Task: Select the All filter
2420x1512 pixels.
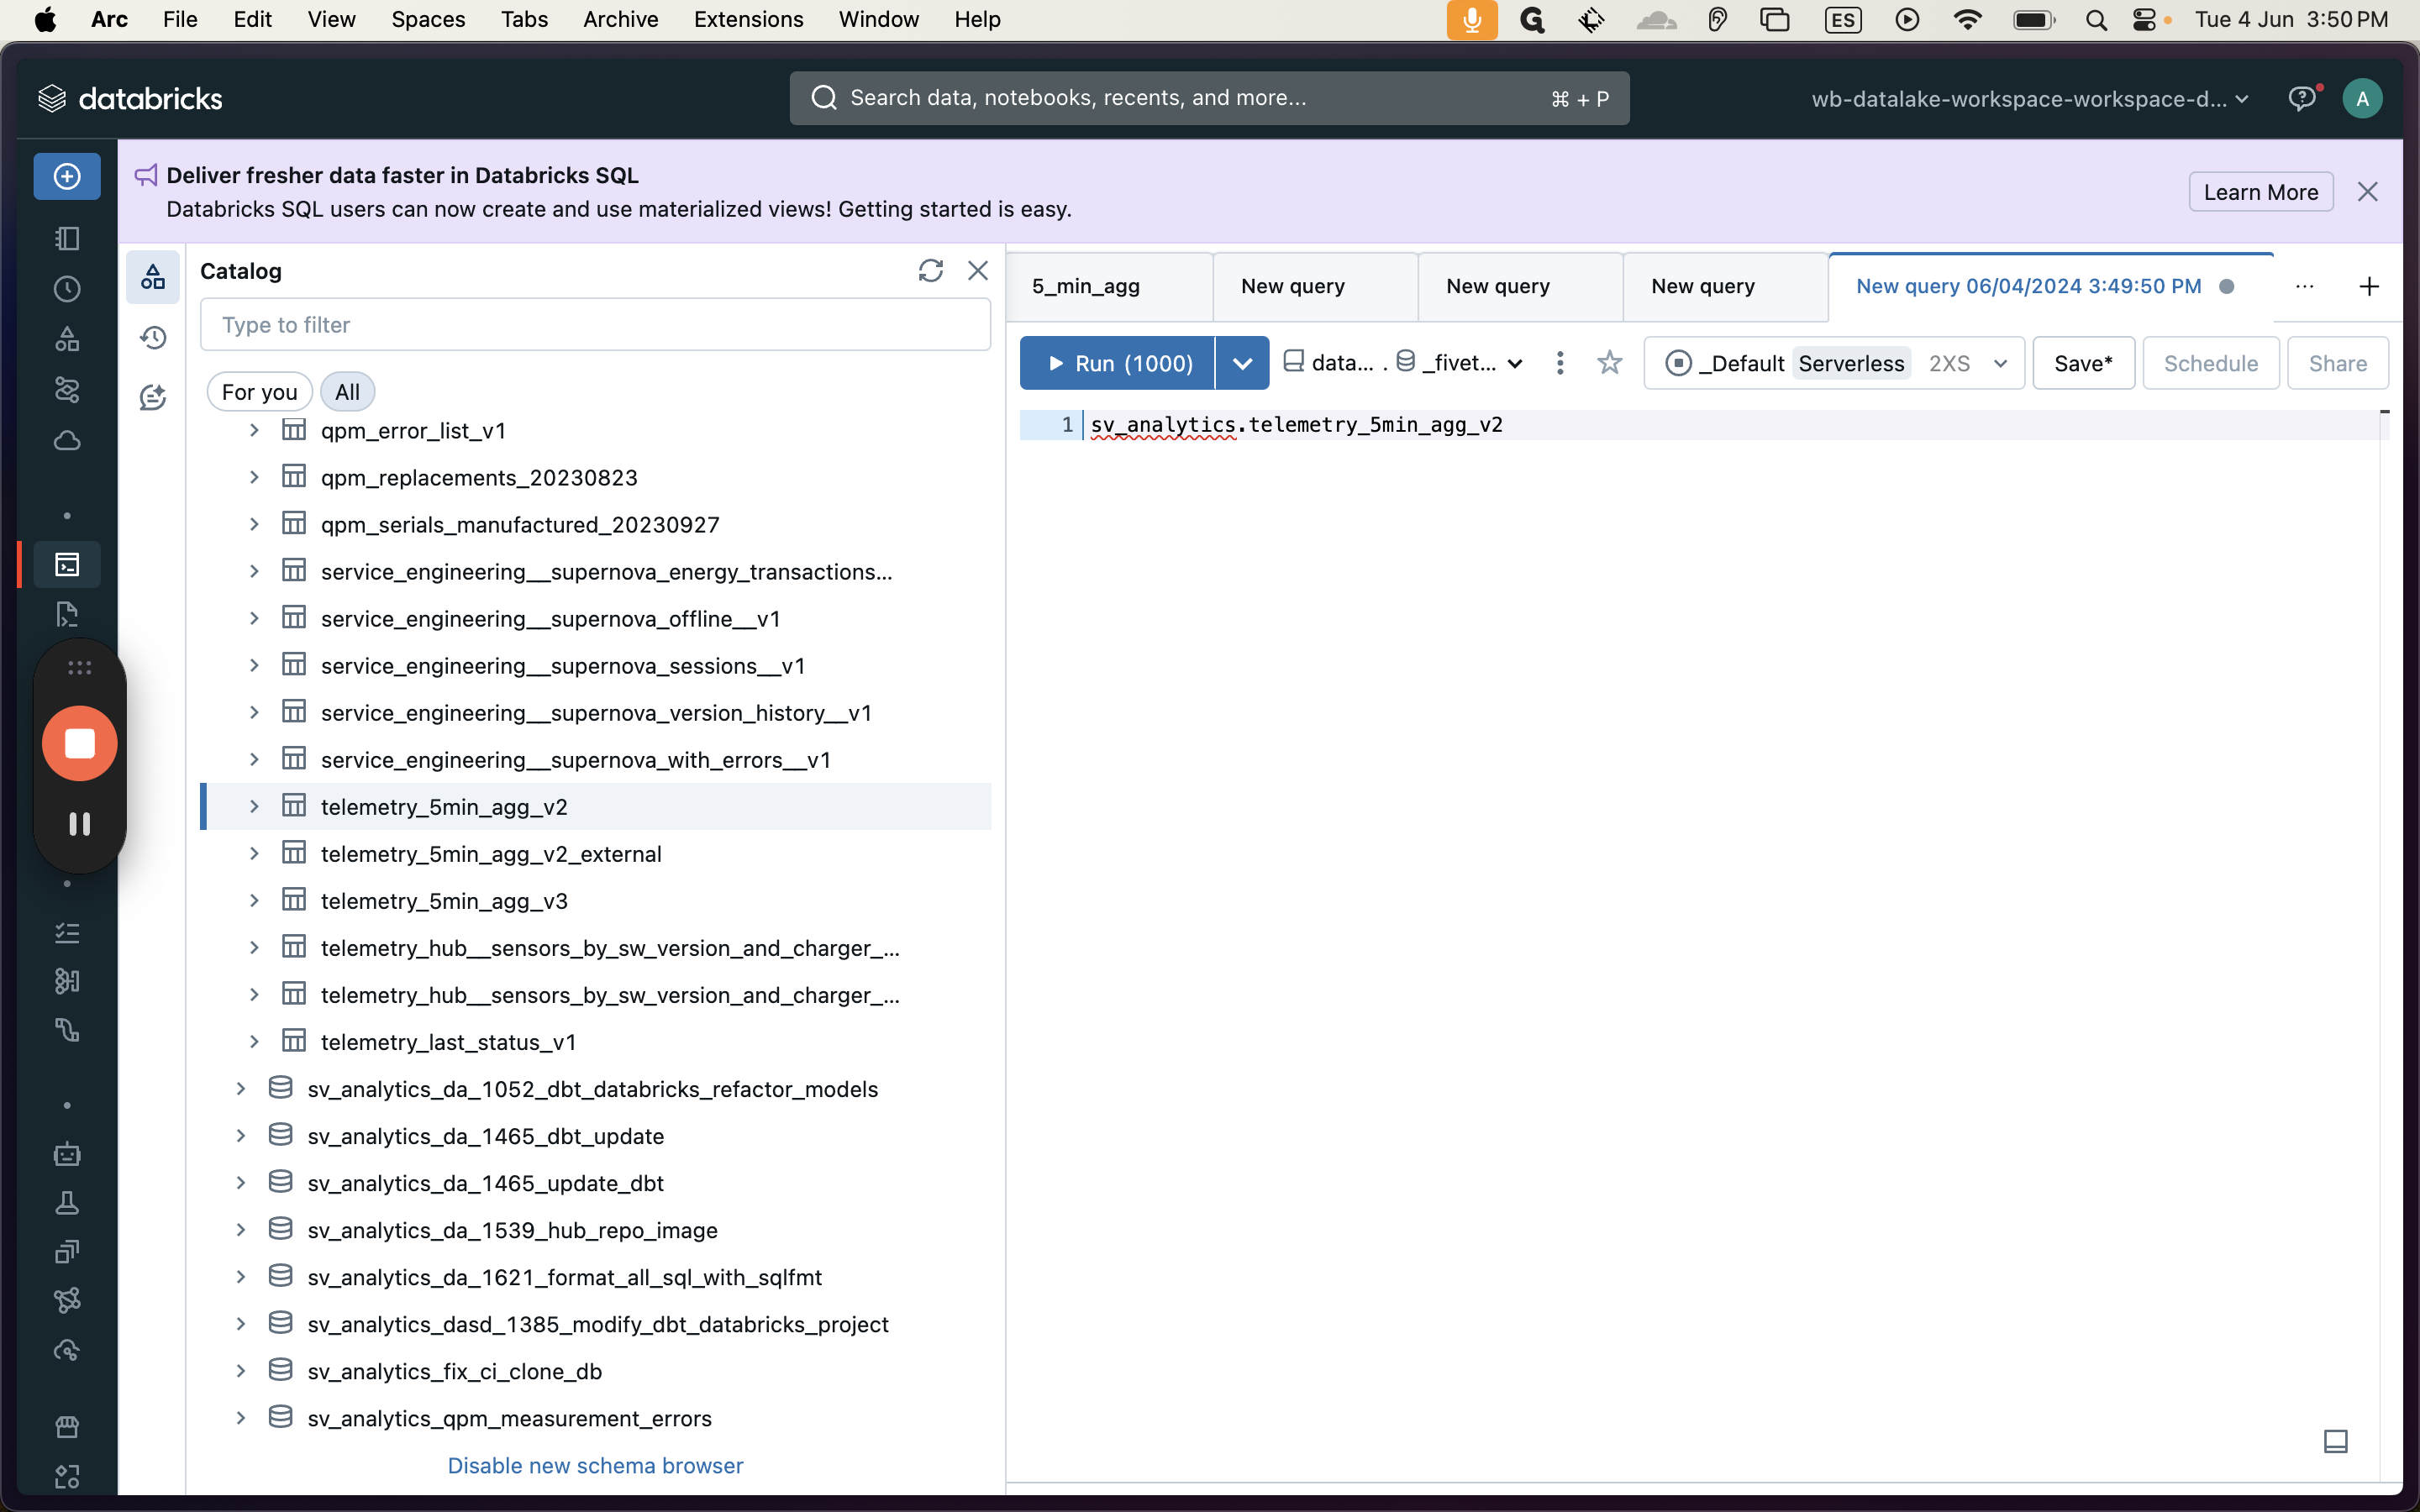Action: click(x=347, y=392)
